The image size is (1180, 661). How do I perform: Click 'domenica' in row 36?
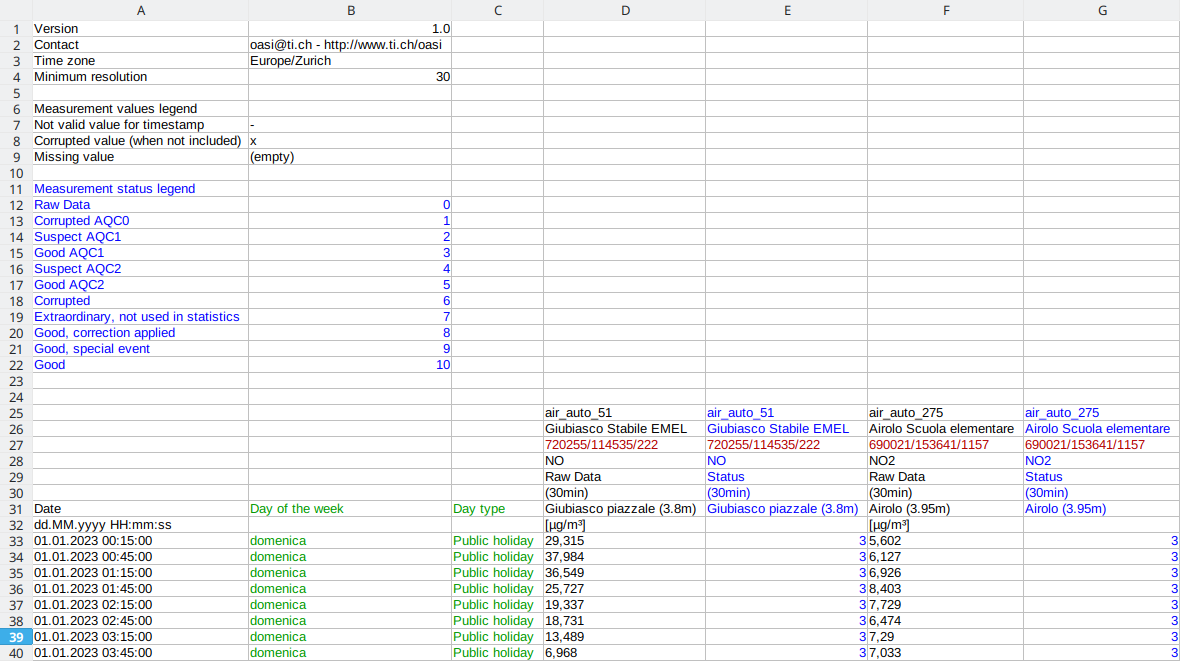(350, 589)
